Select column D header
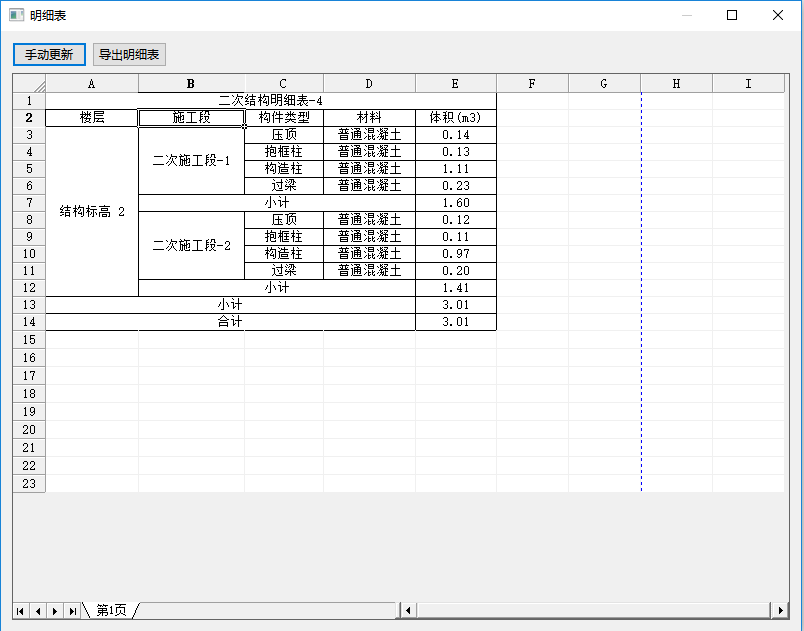 369,84
